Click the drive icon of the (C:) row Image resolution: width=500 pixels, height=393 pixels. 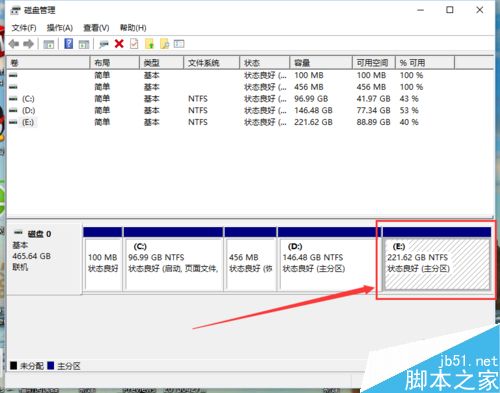click(x=13, y=99)
